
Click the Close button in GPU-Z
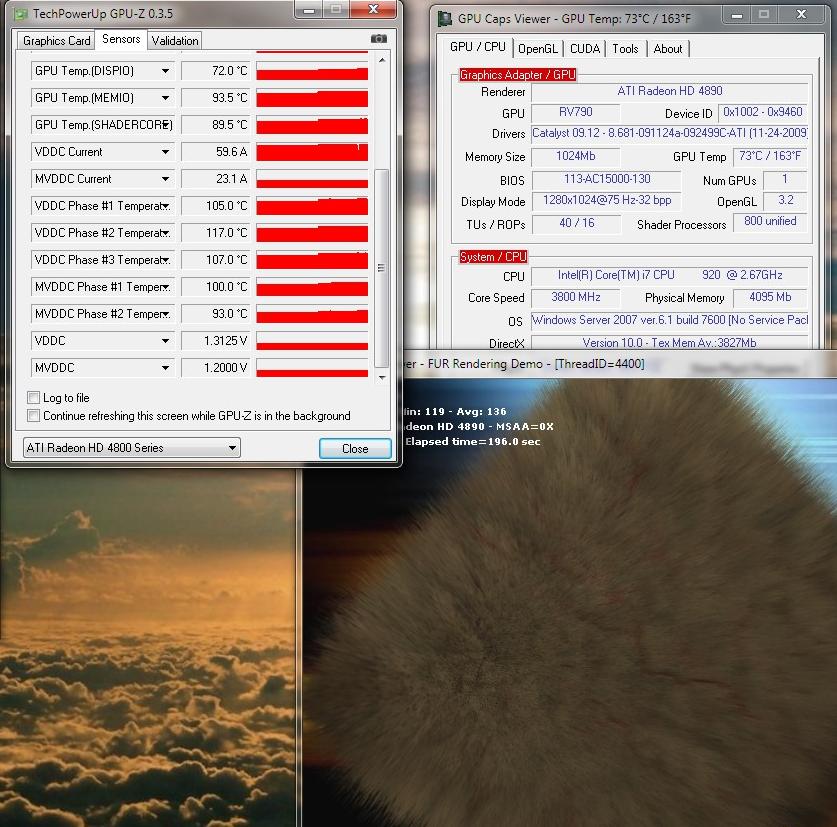point(355,448)
